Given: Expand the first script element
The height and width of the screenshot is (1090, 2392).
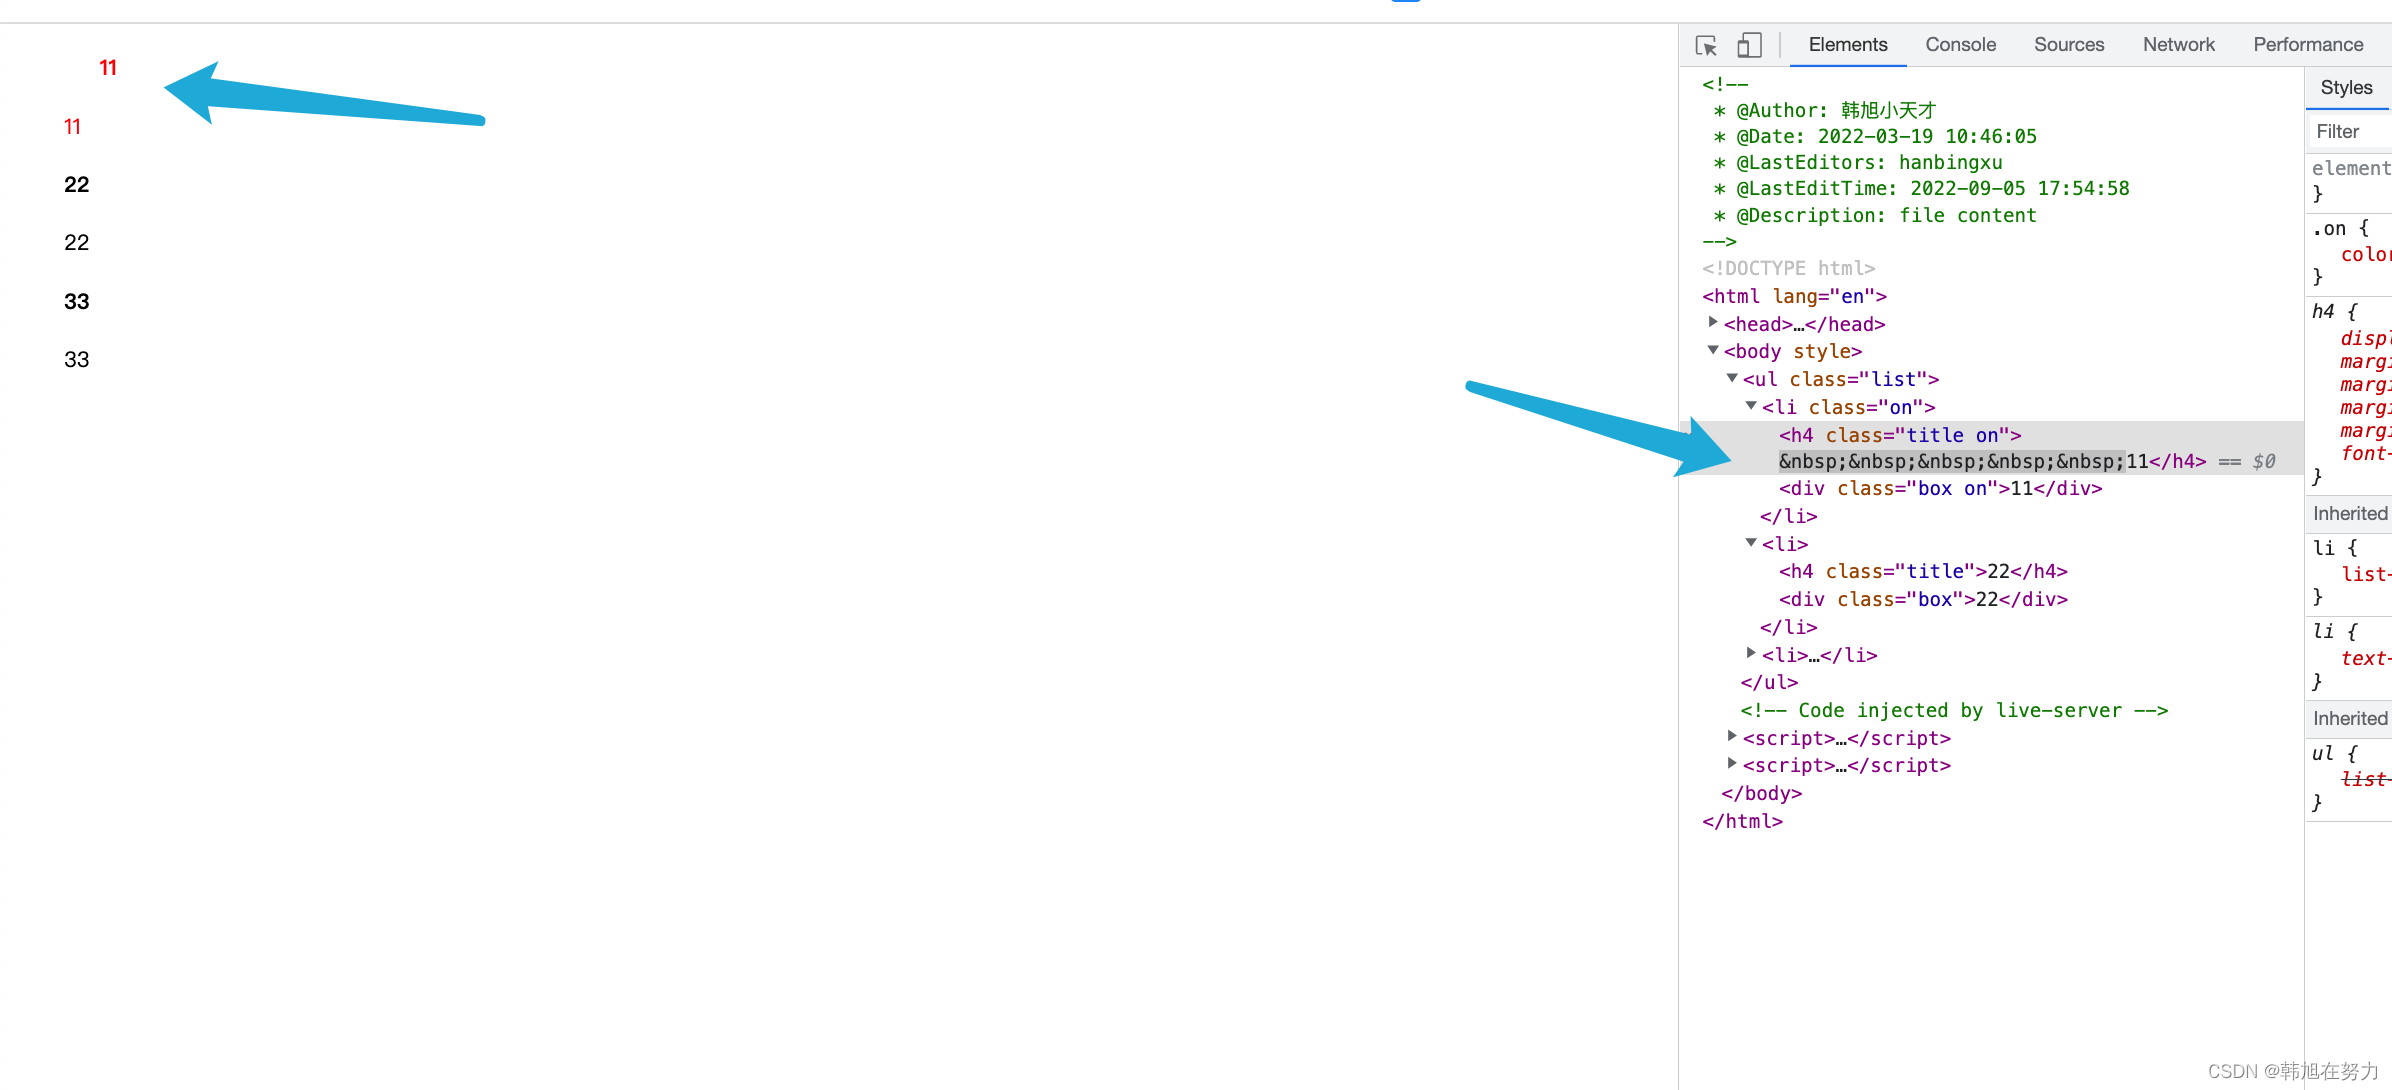Looking at the screenshot, I should (x=1732, y=736).
